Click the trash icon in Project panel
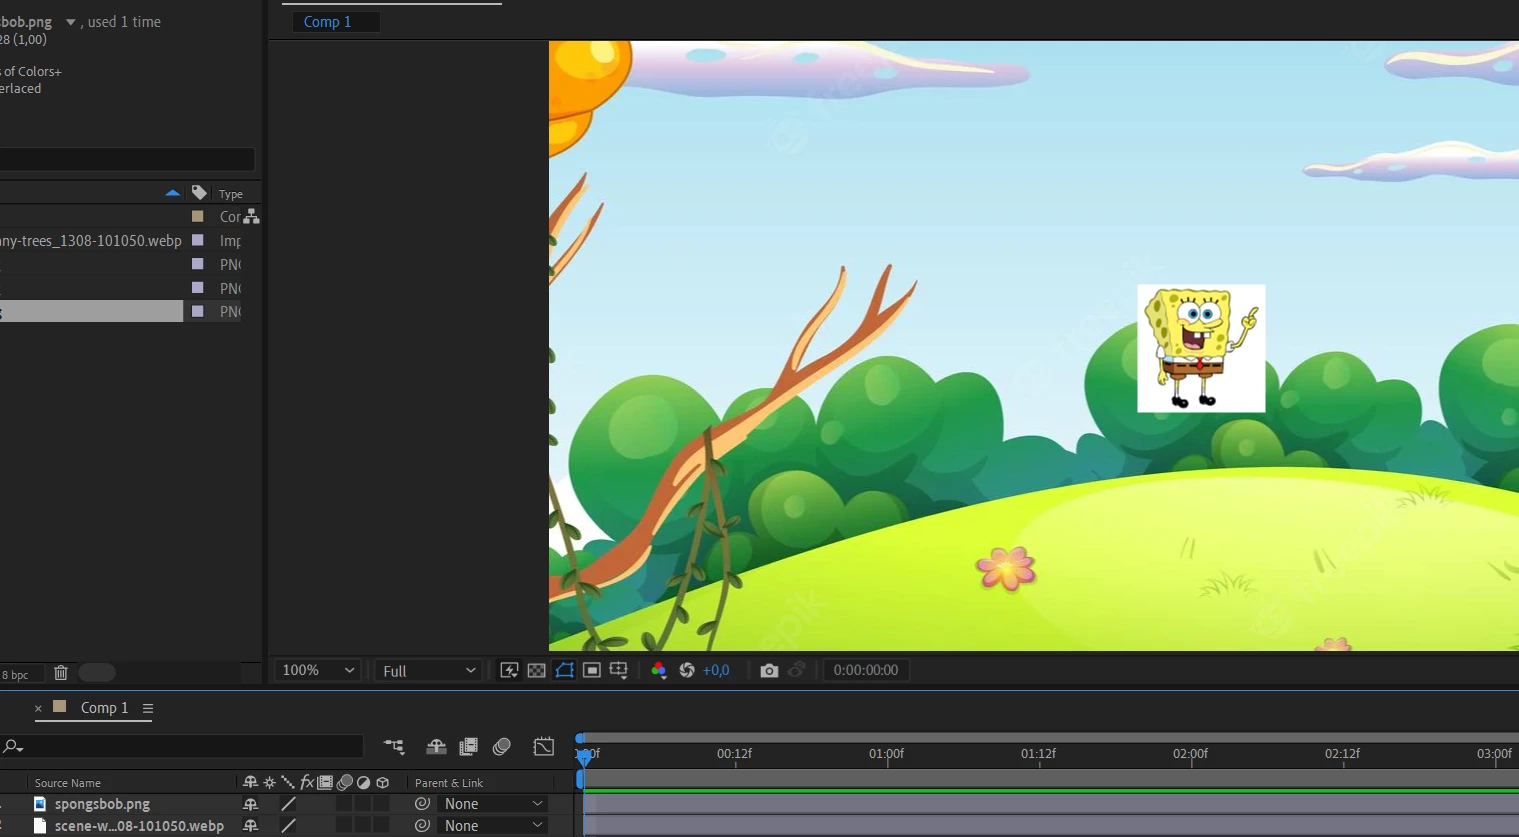 point(61,673)
